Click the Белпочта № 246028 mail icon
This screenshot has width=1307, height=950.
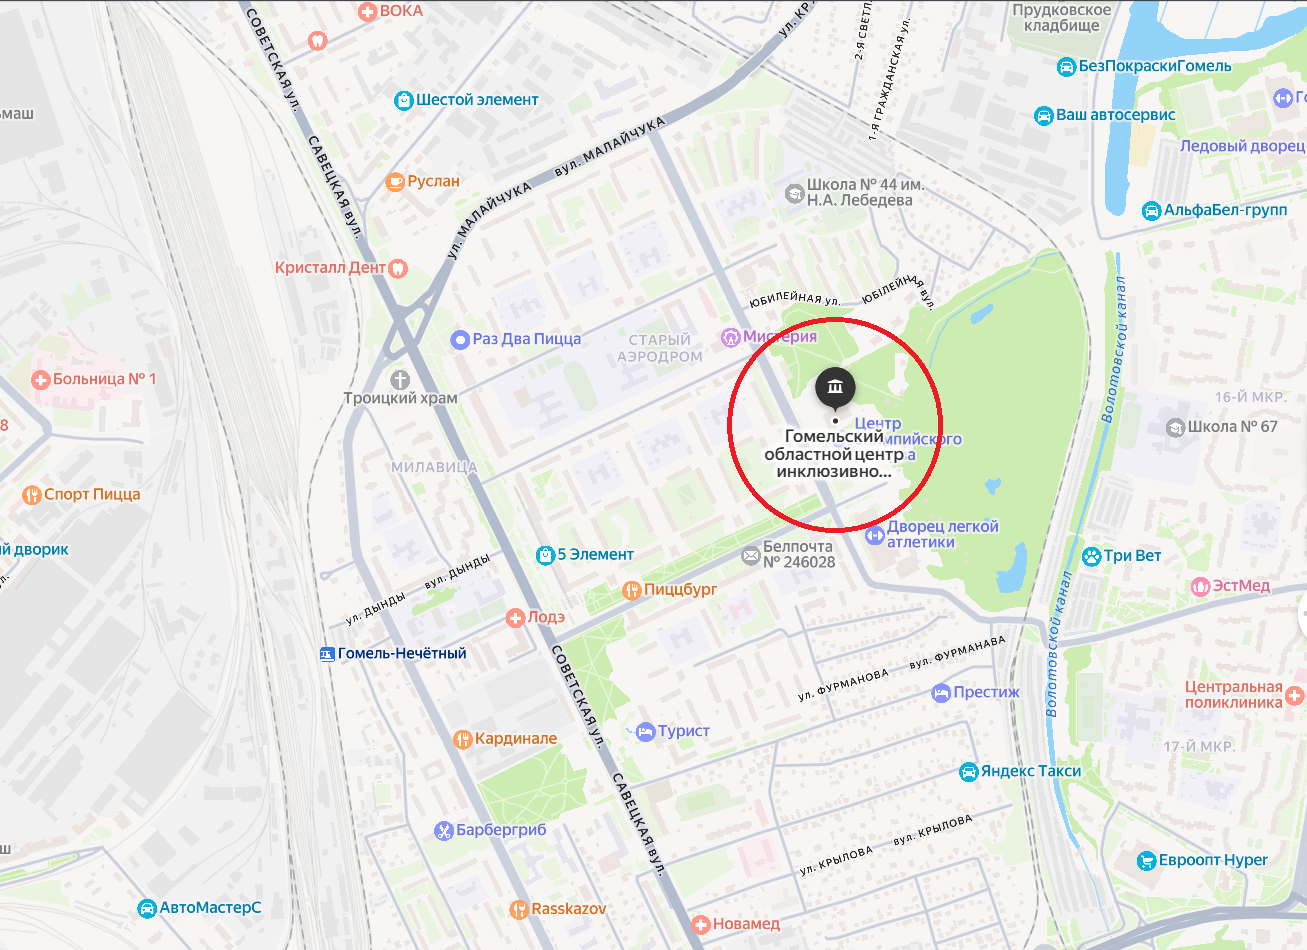click(750, 555)
